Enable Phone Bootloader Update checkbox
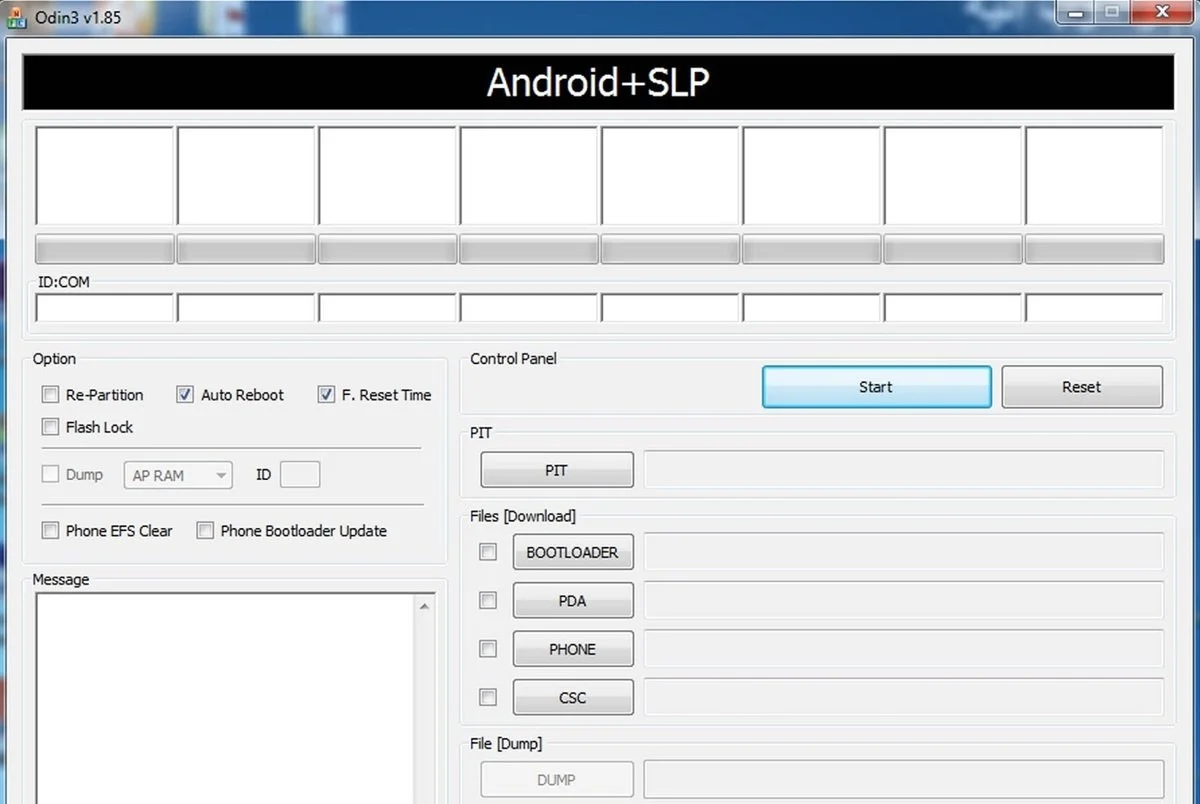1200x804 pixels. (205, 531)
